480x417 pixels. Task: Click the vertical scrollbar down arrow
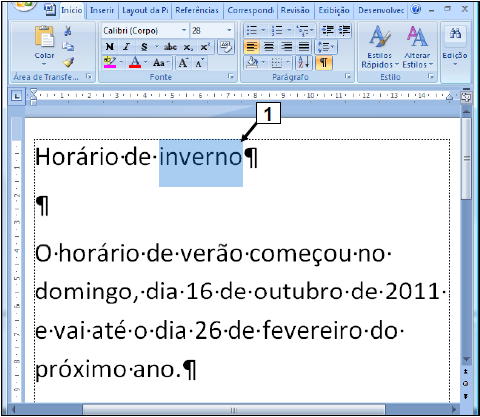tap(466, 359)
